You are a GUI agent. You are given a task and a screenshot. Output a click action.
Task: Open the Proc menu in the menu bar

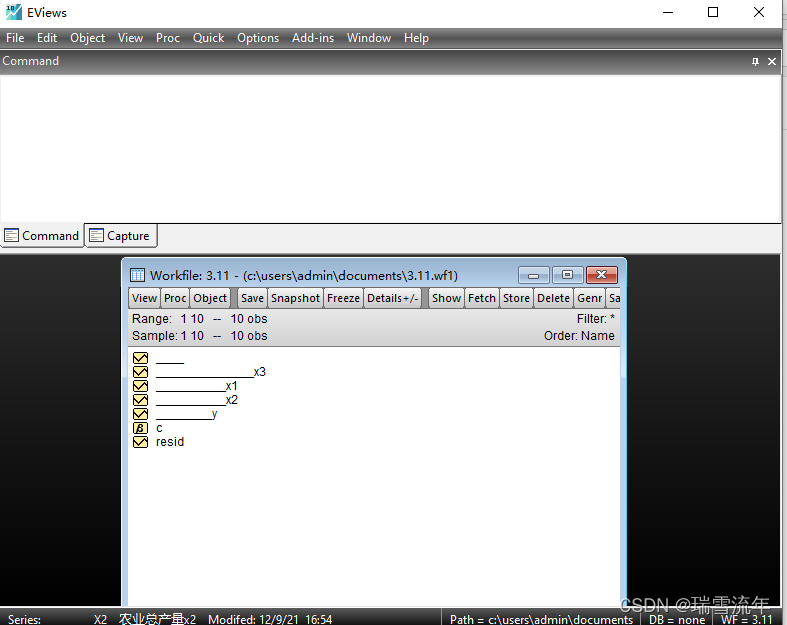click(x=168, y=38)
